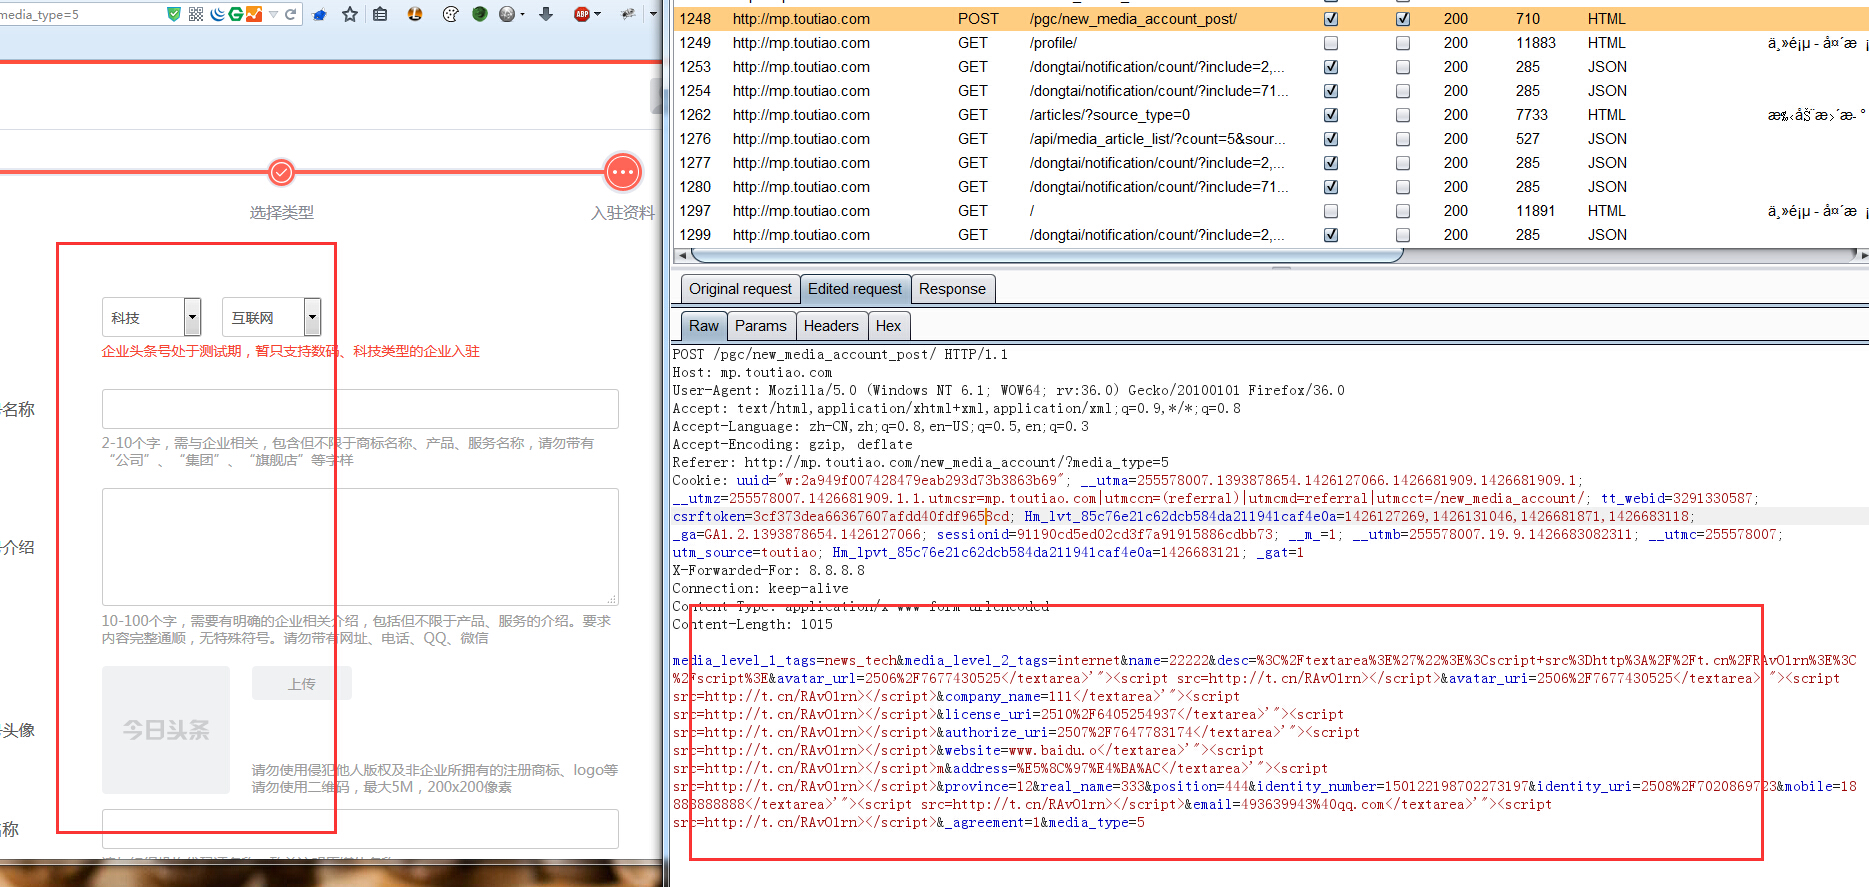1869x887 pixels.
Task: Open the toolbar overflow dropdown arrow
Action: (x=653, y=15)
